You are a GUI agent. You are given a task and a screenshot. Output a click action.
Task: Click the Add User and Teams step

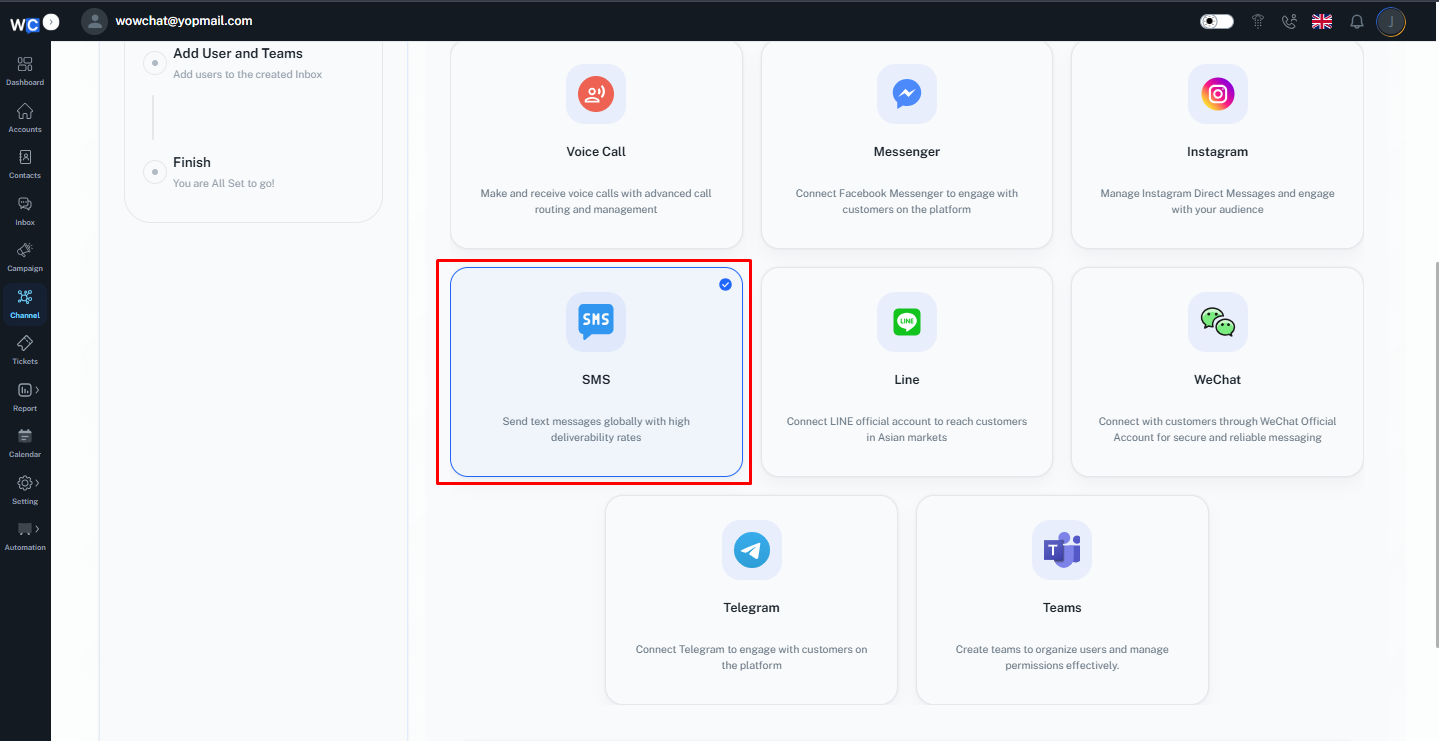[238, 54]
